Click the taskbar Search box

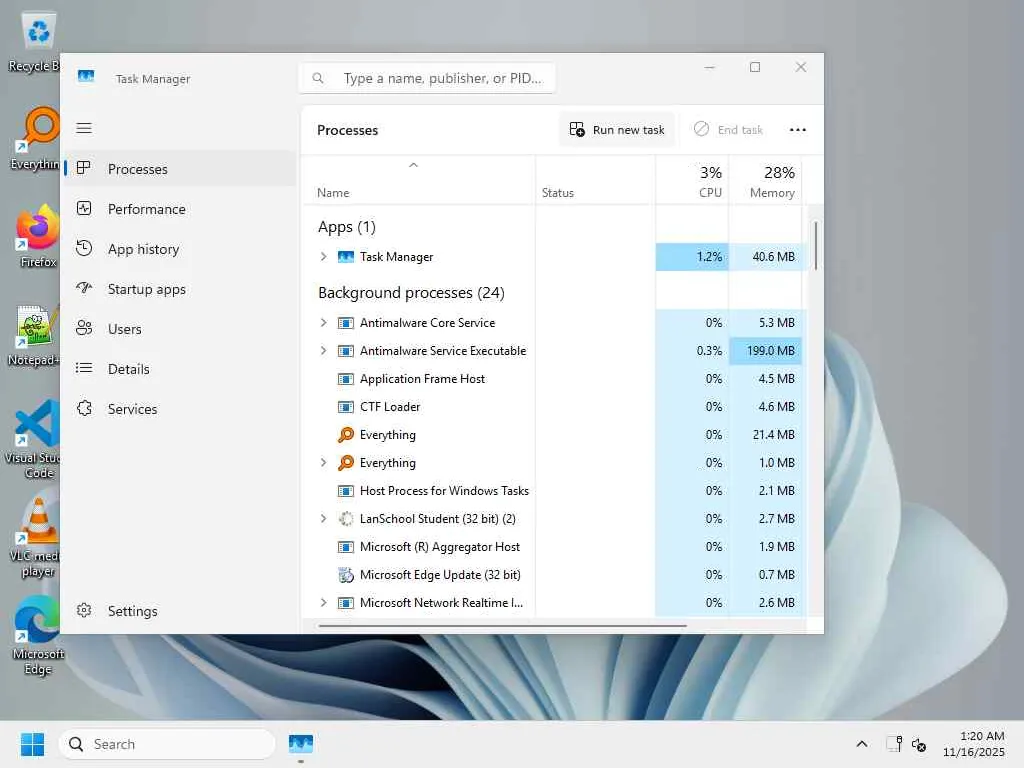(167, 744)
